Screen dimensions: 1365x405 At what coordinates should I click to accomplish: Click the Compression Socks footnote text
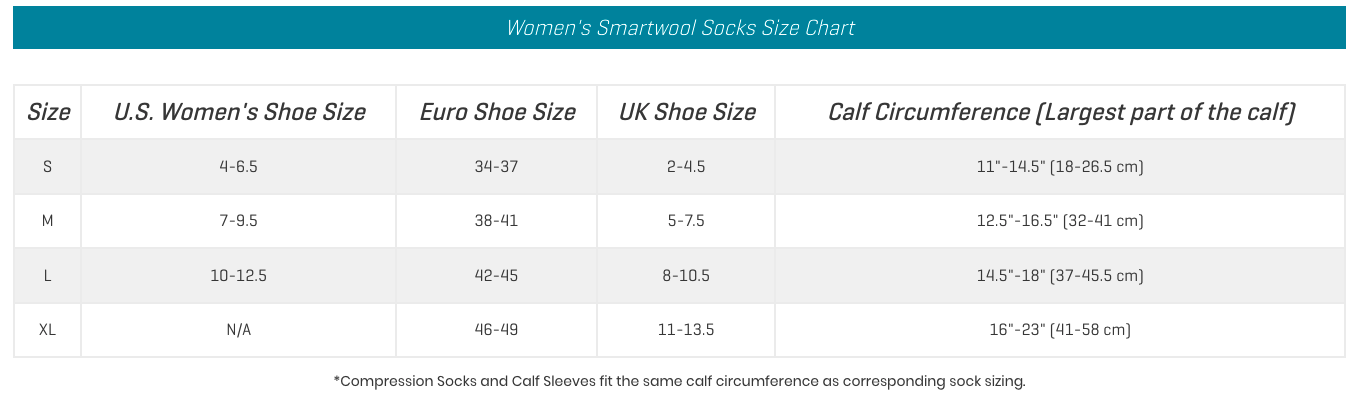coord(680,381)
